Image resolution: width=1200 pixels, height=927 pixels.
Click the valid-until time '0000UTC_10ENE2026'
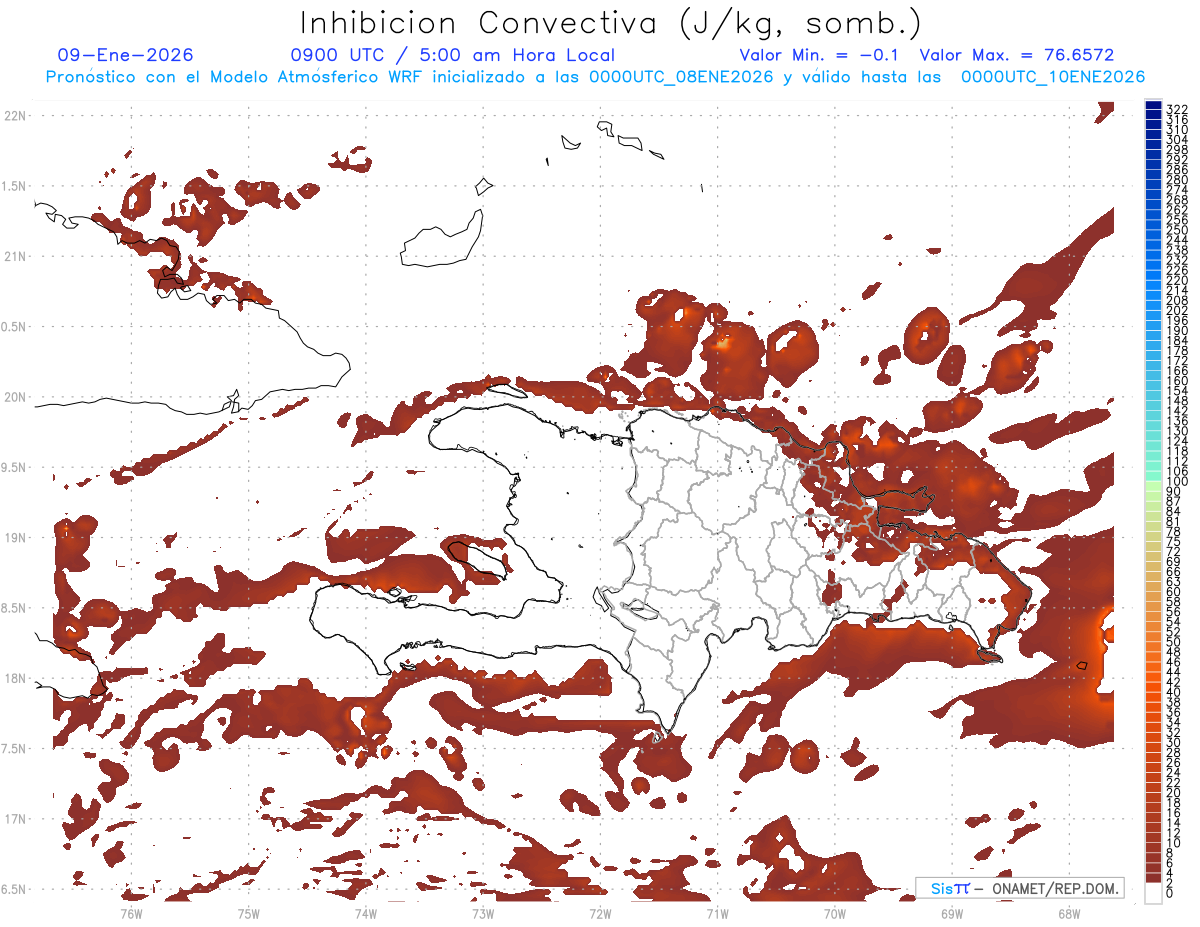coord(1053,77)
